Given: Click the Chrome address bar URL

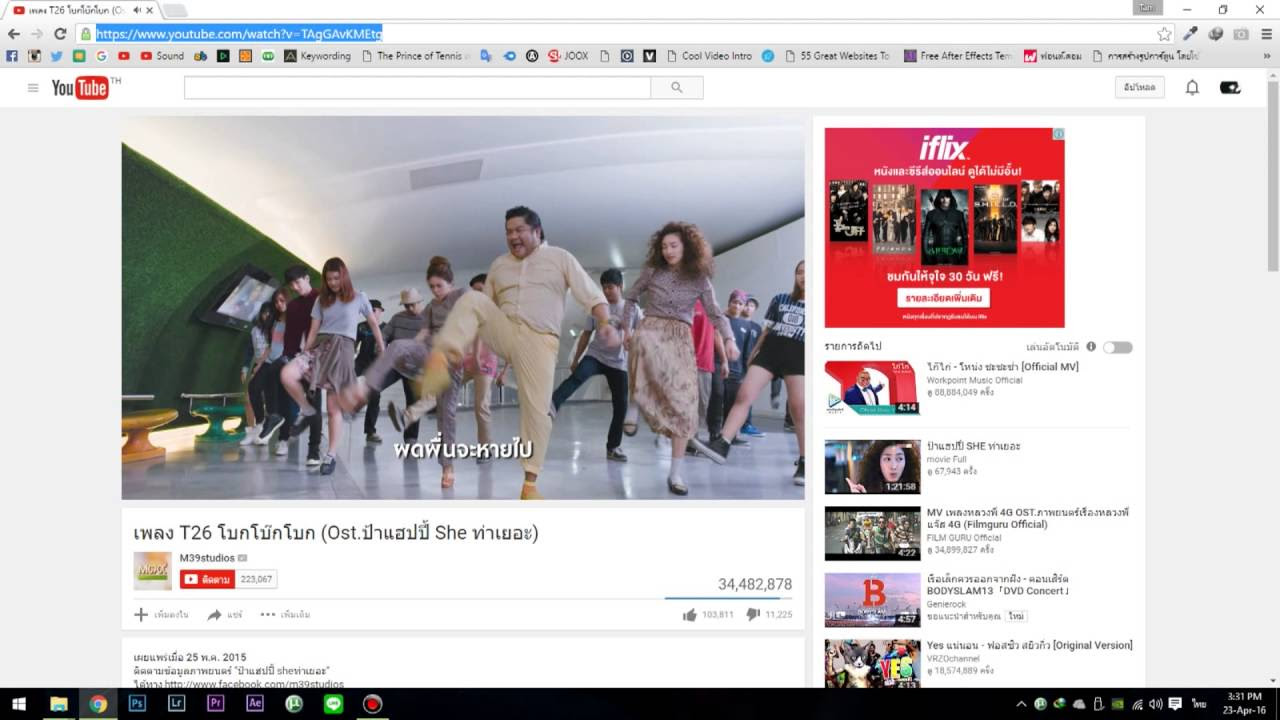Looking at the screenshot, I should tap(239, 34).
